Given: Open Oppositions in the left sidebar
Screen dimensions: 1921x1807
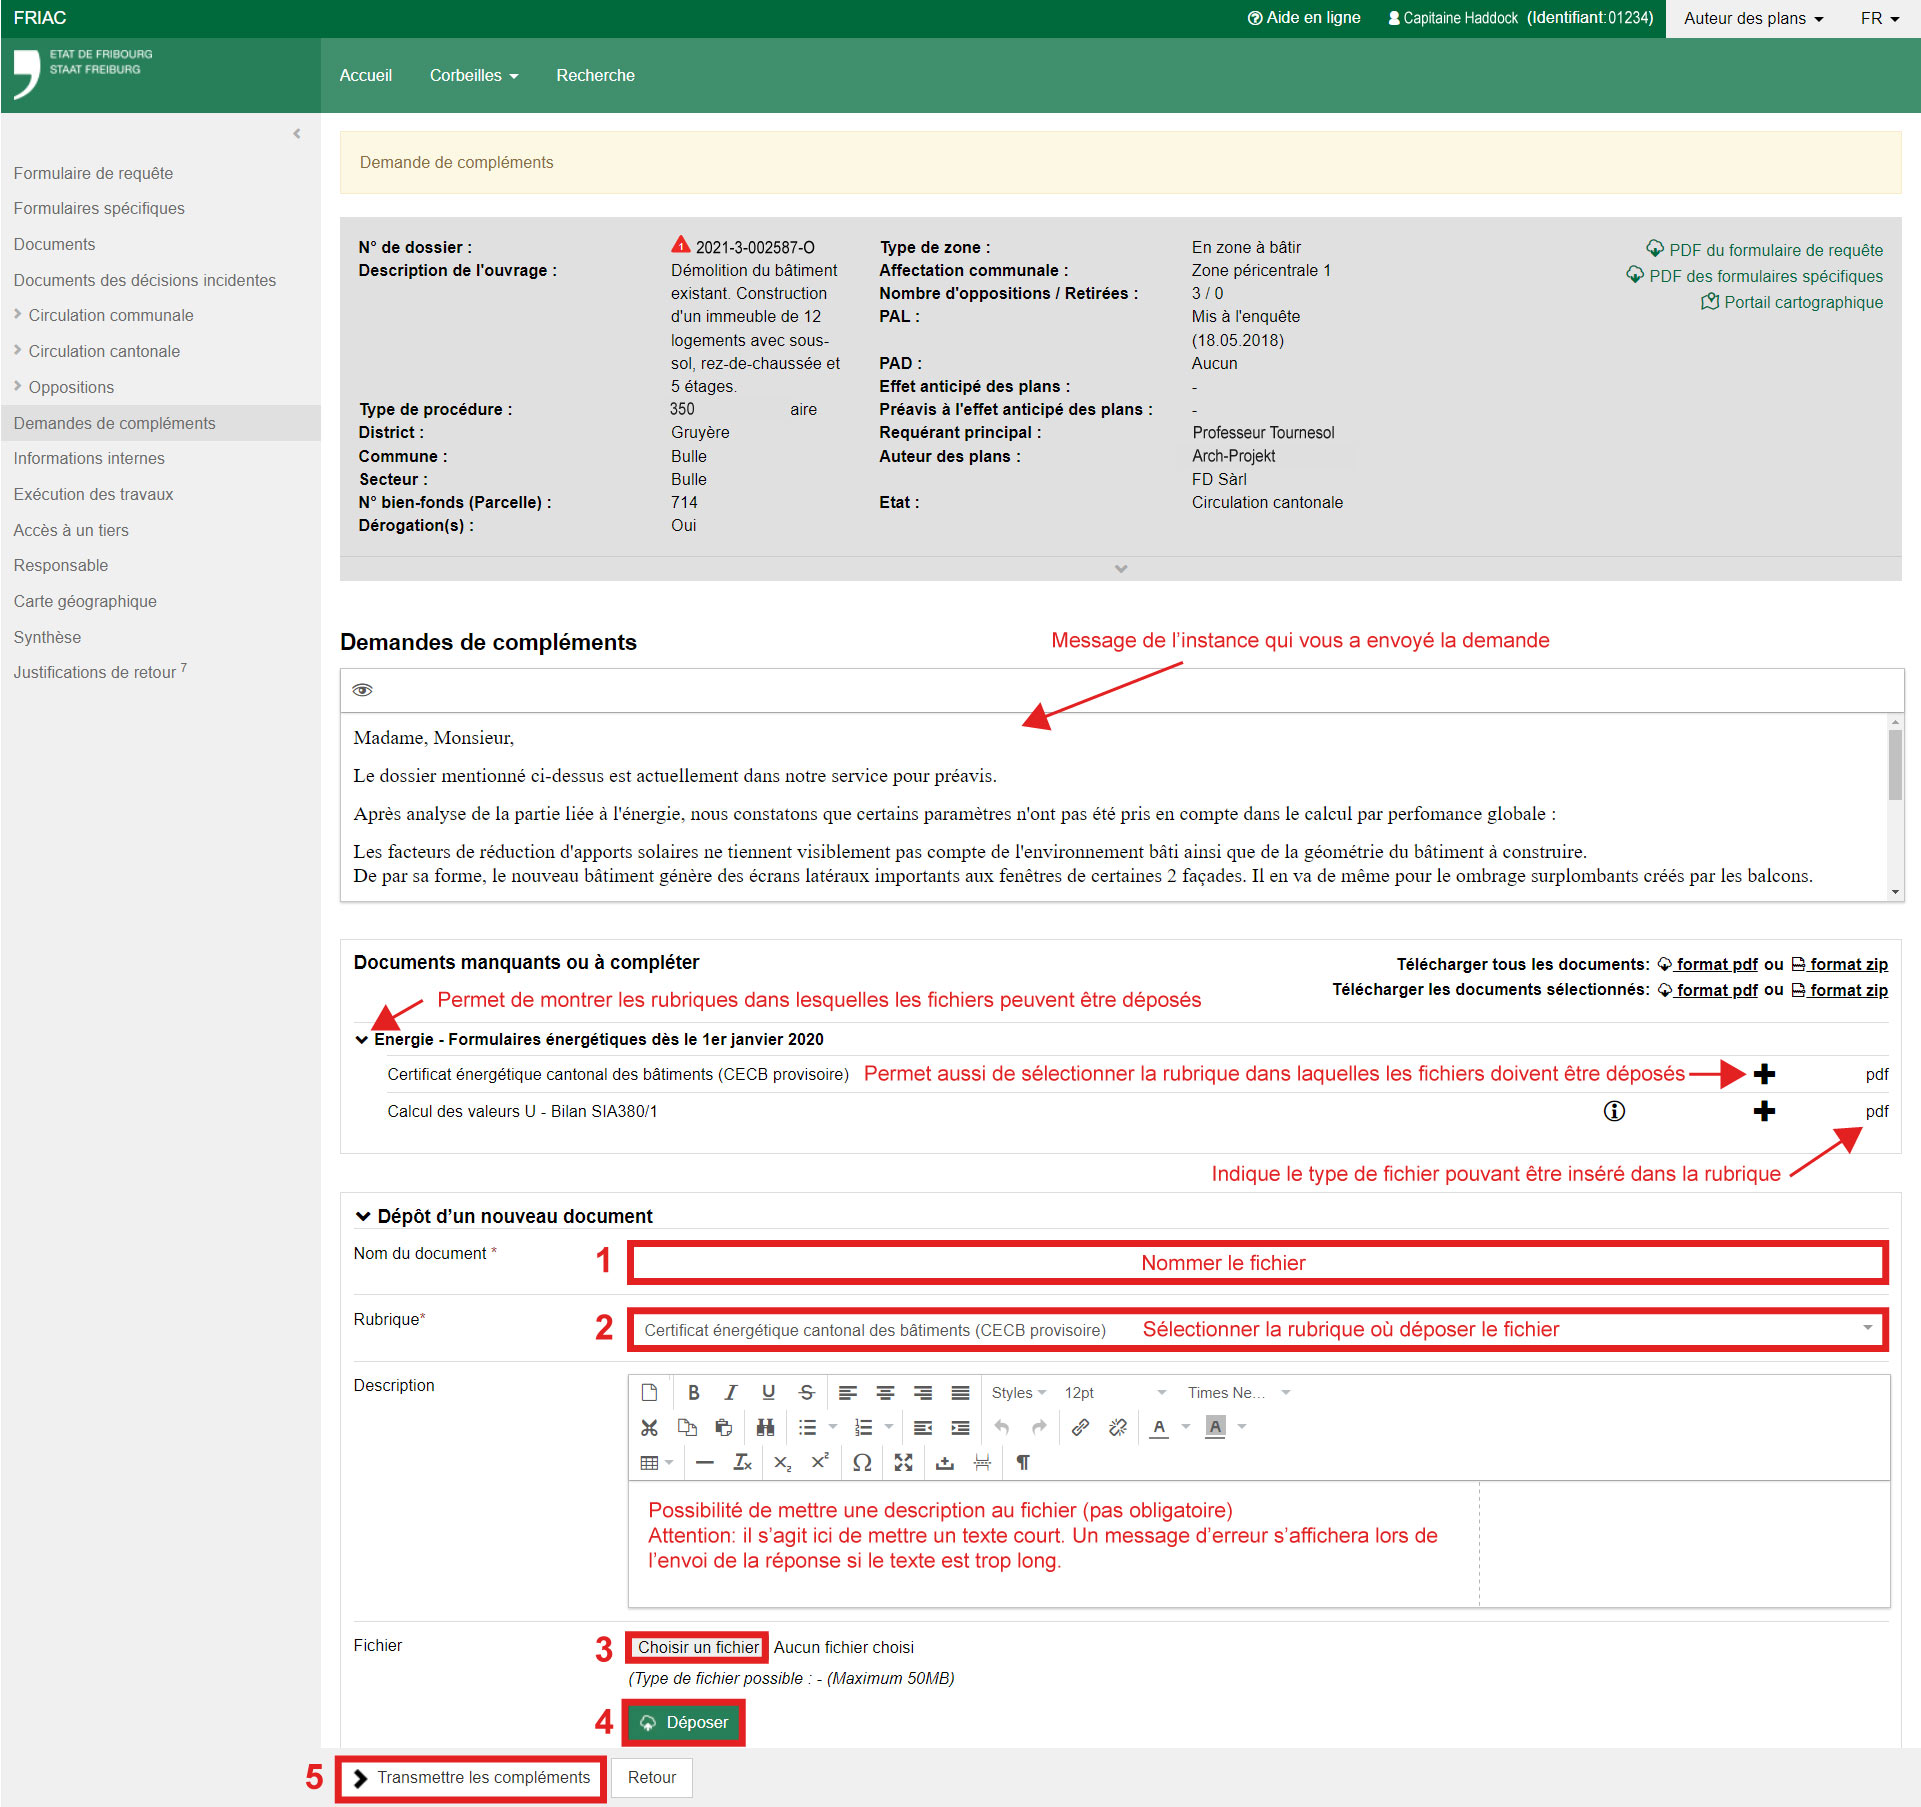Looking at the screenshot, I should click(x=71, y=387).
